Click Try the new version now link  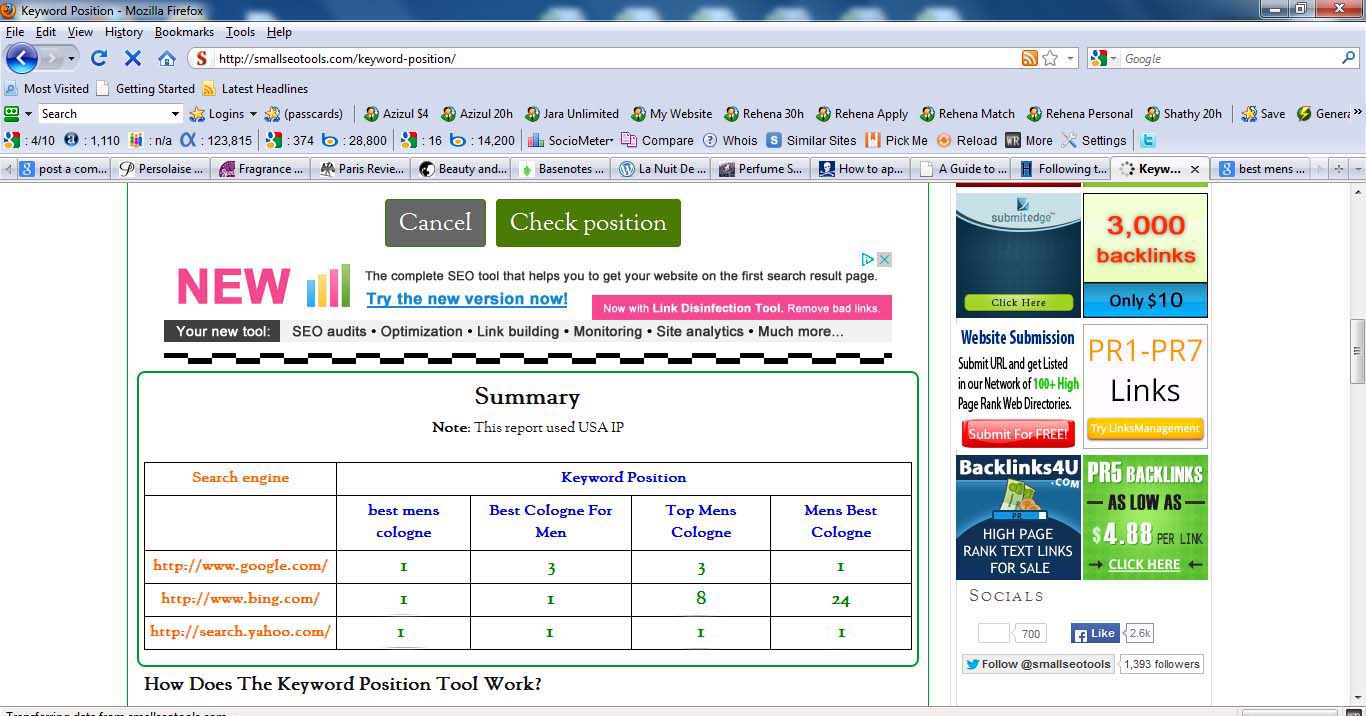(467, 299)
